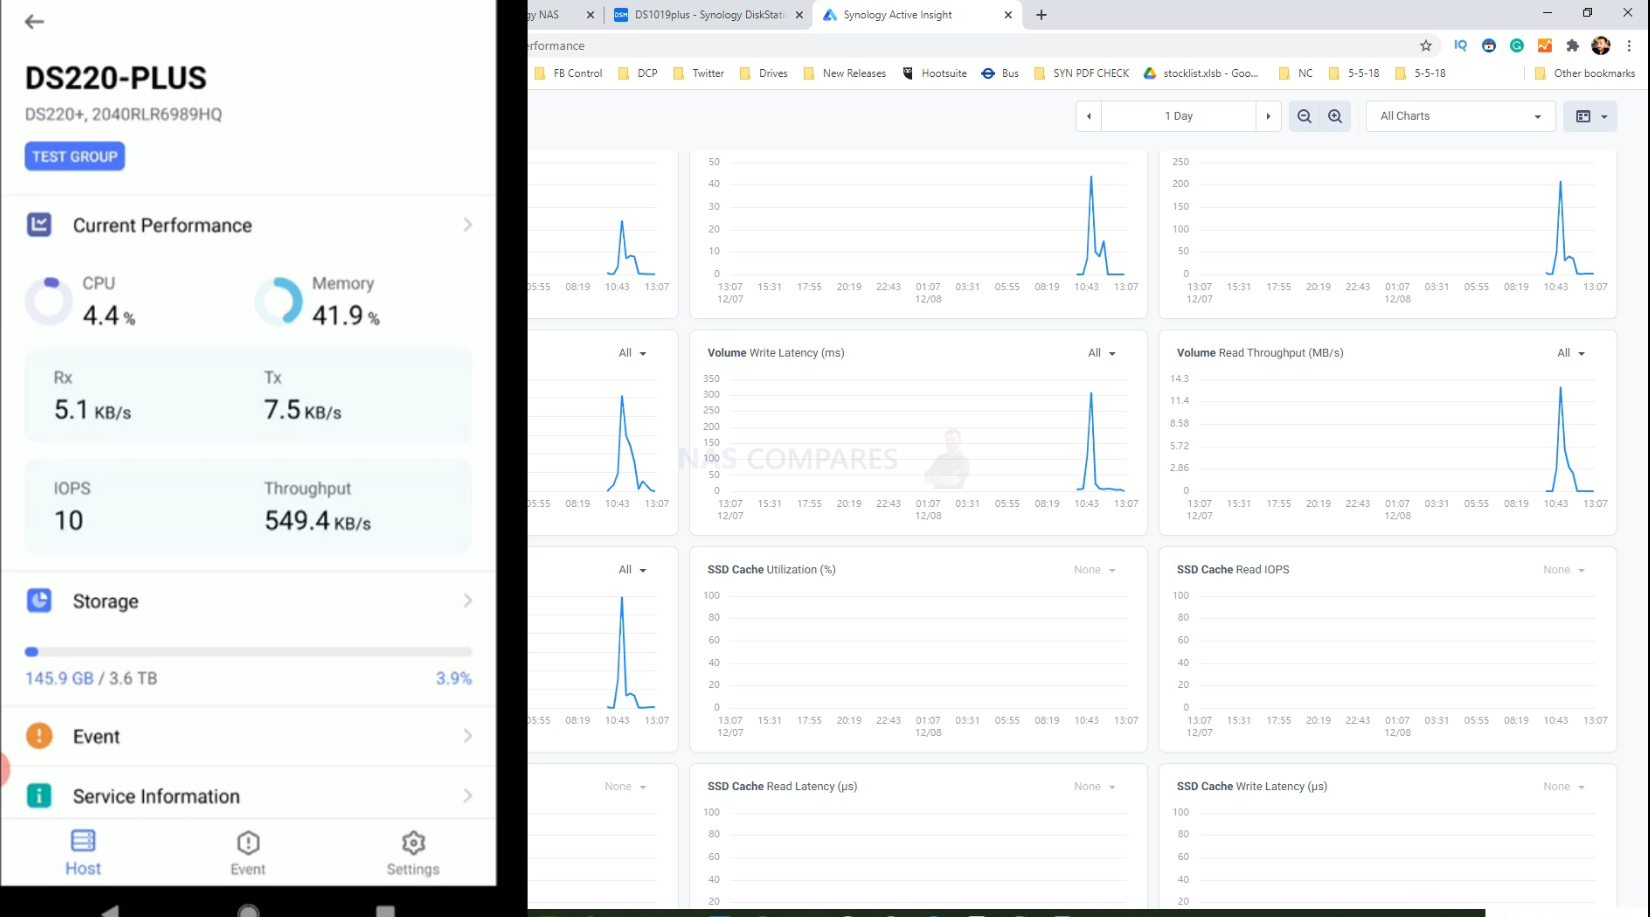Zoom out the chart time range
The height and width of the screenshot is (917, 1650).
[1304, 116]
